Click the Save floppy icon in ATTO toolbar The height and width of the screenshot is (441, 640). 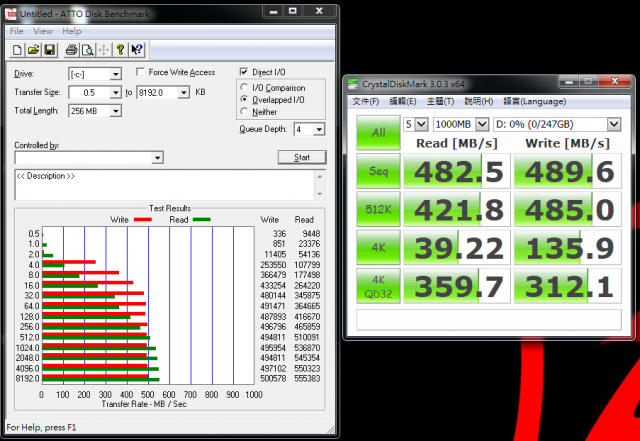50,50
